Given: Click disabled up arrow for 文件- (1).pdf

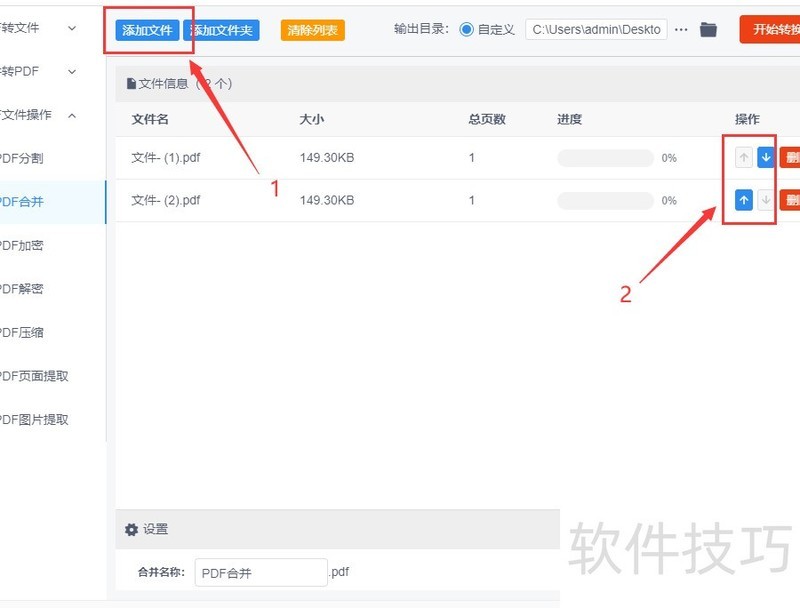Looking at the screenshot, I should point(744,158).
